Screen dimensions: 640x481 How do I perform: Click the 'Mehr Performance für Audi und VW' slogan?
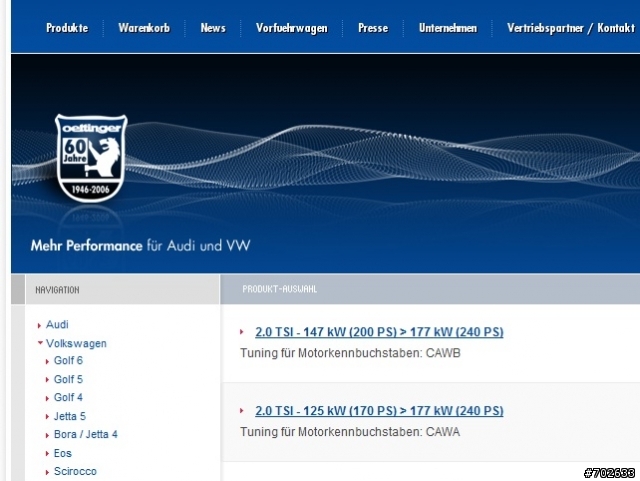(x=140, y=245)
